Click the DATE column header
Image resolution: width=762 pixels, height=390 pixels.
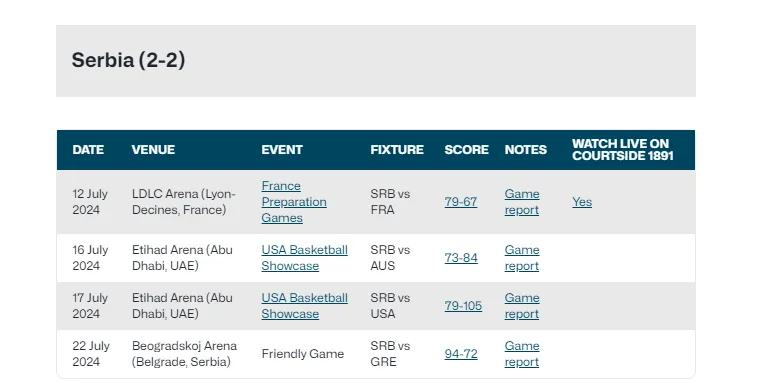pos(88,150)
